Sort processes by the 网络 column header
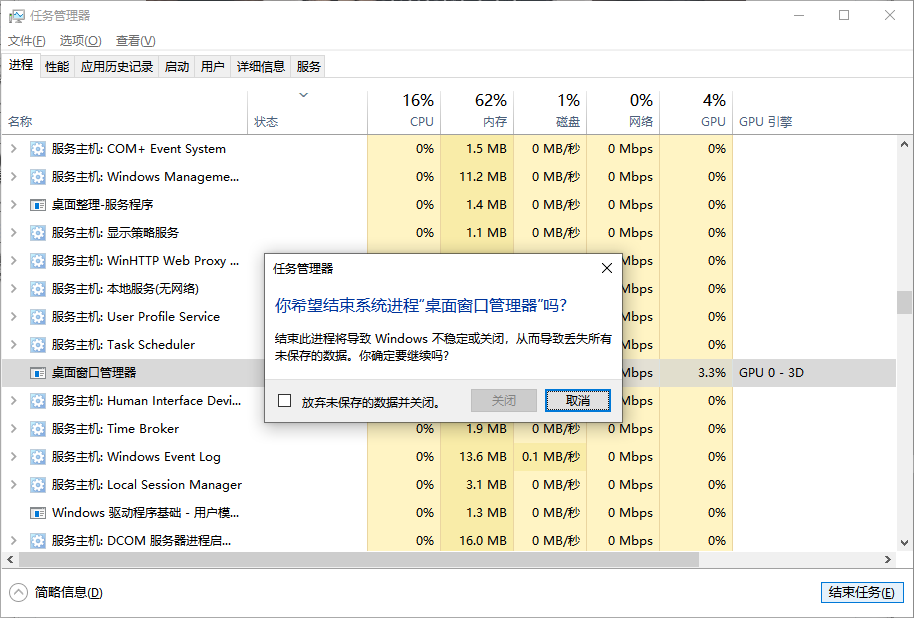The width and height of the screenshot is (914, 618). click(x=623, y=112)
